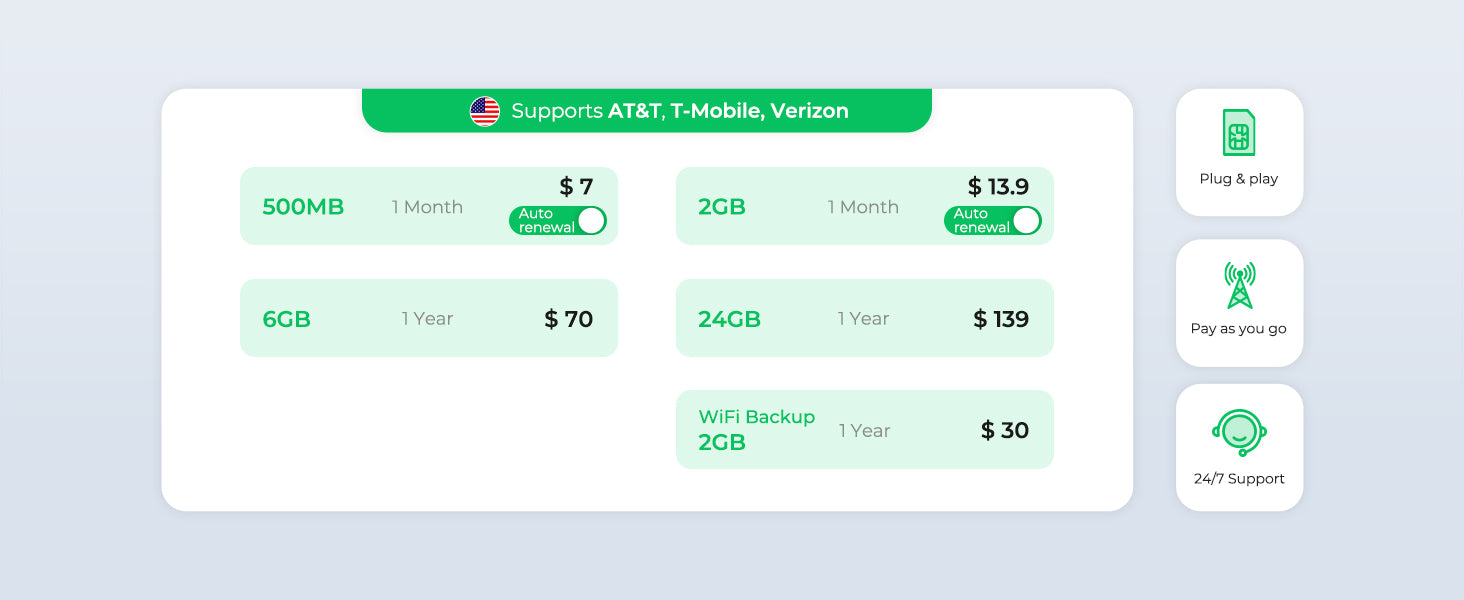Image resolution: width=1464 pixels, height=600 pixels.
Task: Click the 2GB monthly plan label
Action: click(722, 207)
